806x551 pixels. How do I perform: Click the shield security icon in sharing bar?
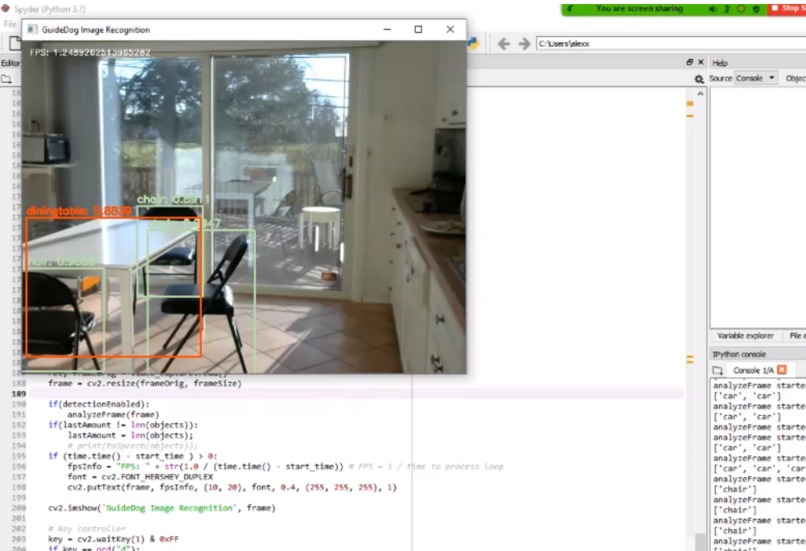756,9
